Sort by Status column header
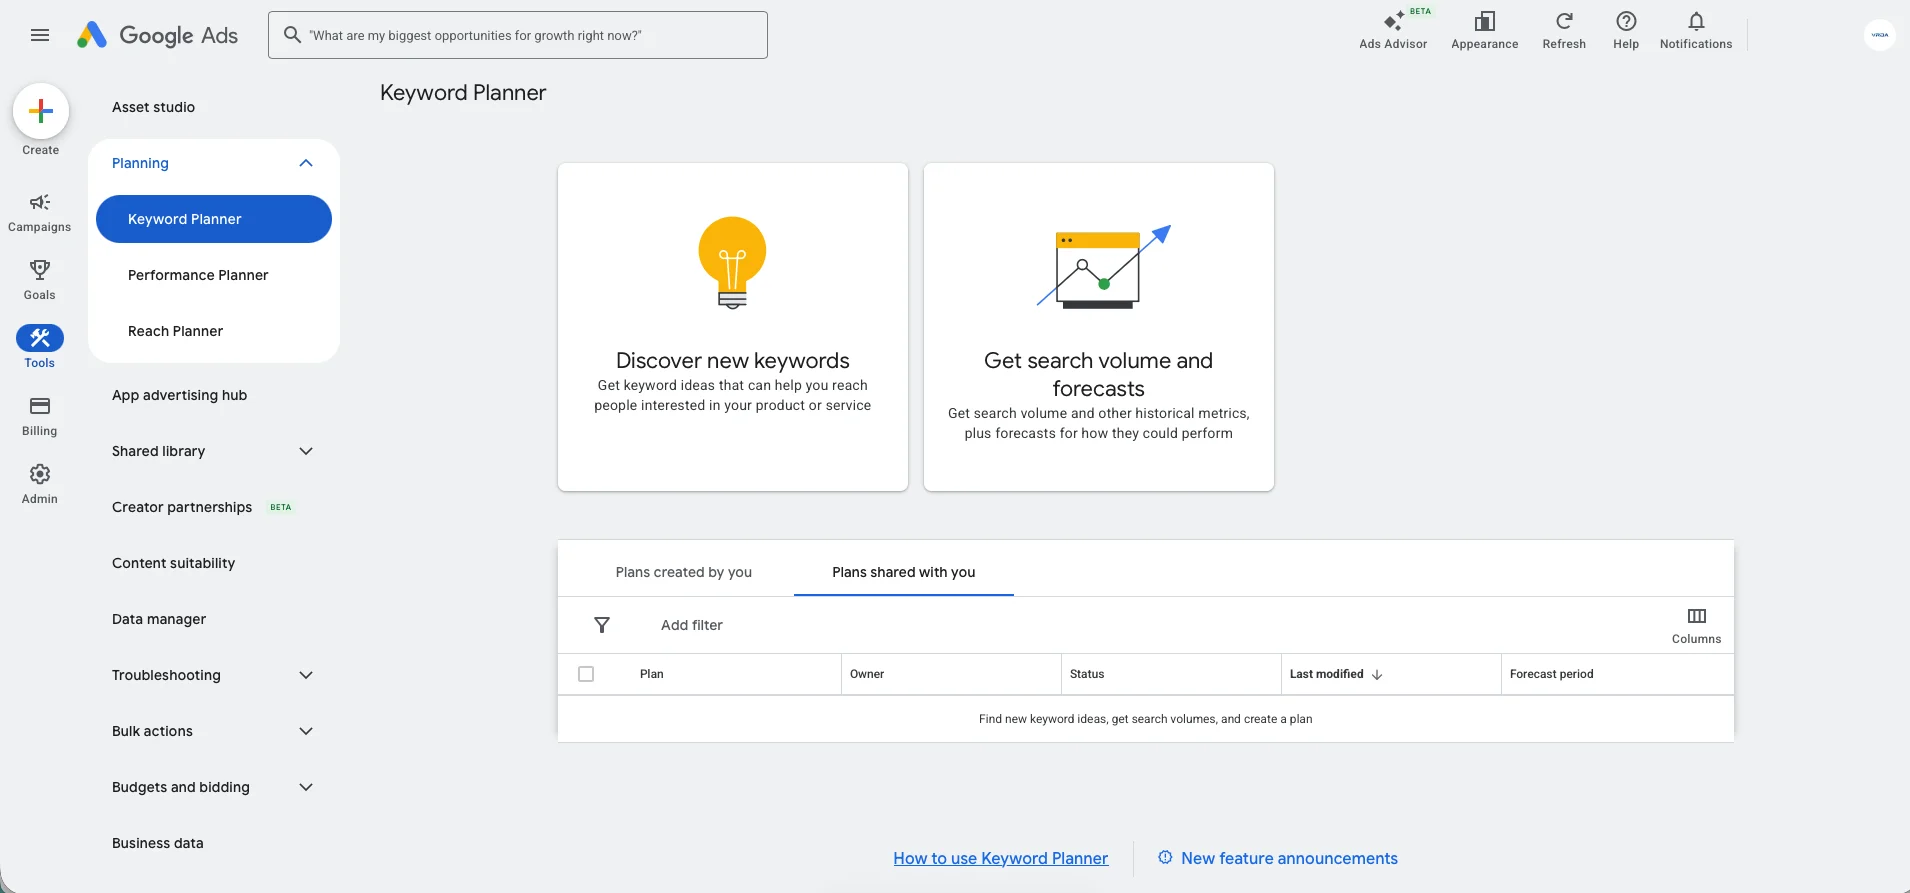1910x893 pixels. point(1087,674)
